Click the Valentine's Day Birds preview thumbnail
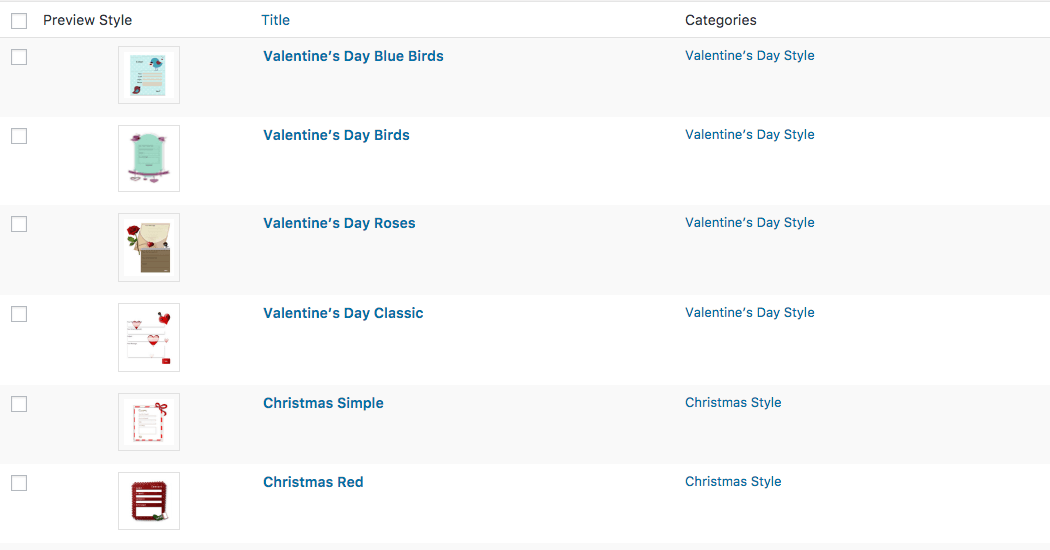Viewport: 1050px width, 550px height. point(148,159)
